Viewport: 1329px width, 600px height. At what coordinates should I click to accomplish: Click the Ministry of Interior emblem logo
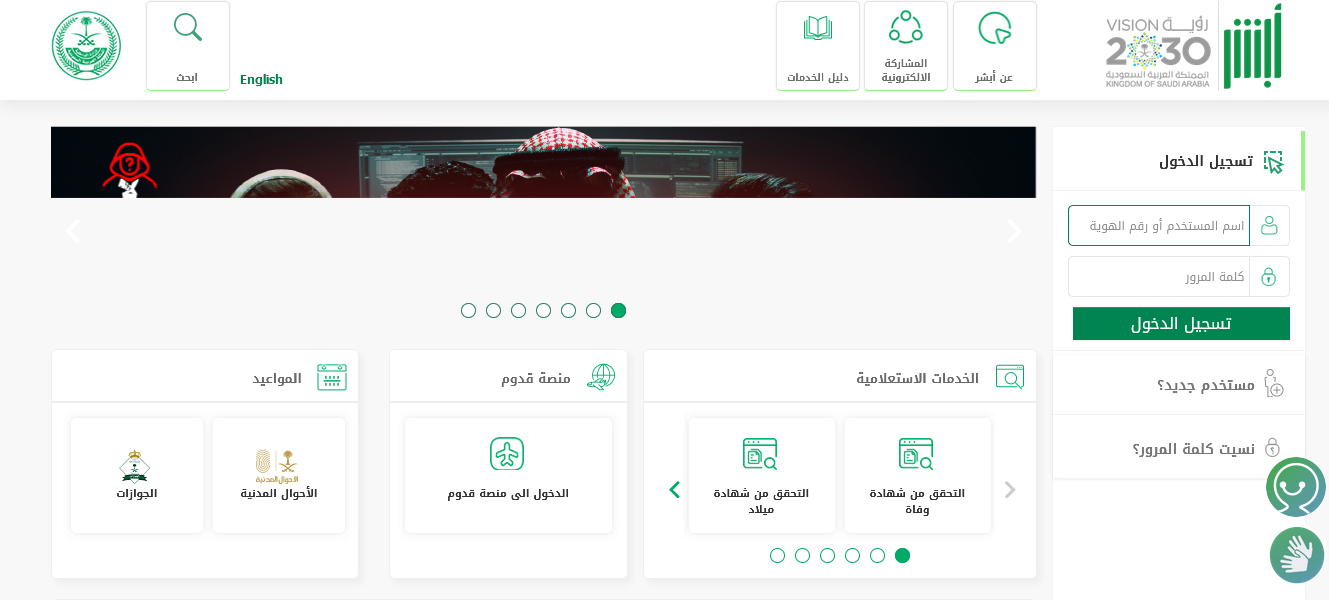86,46
